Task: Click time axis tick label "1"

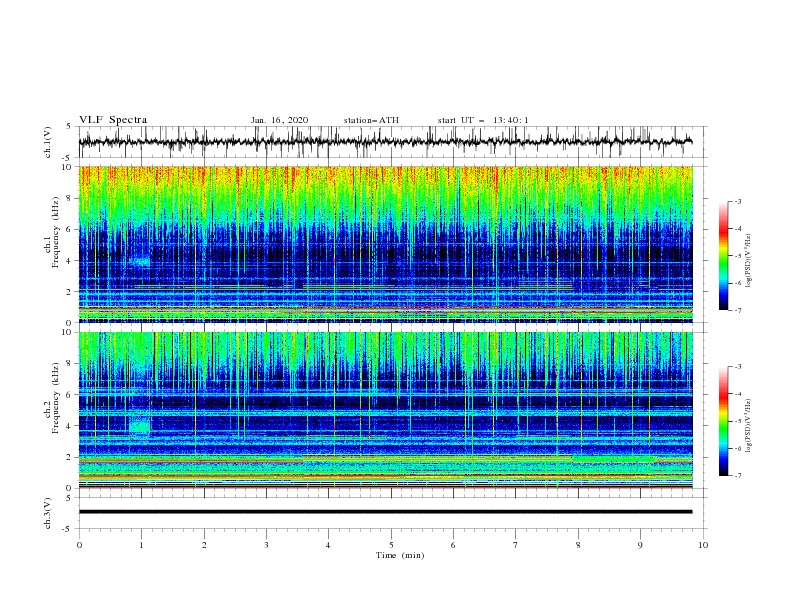Action: click(x=141, y=545)
